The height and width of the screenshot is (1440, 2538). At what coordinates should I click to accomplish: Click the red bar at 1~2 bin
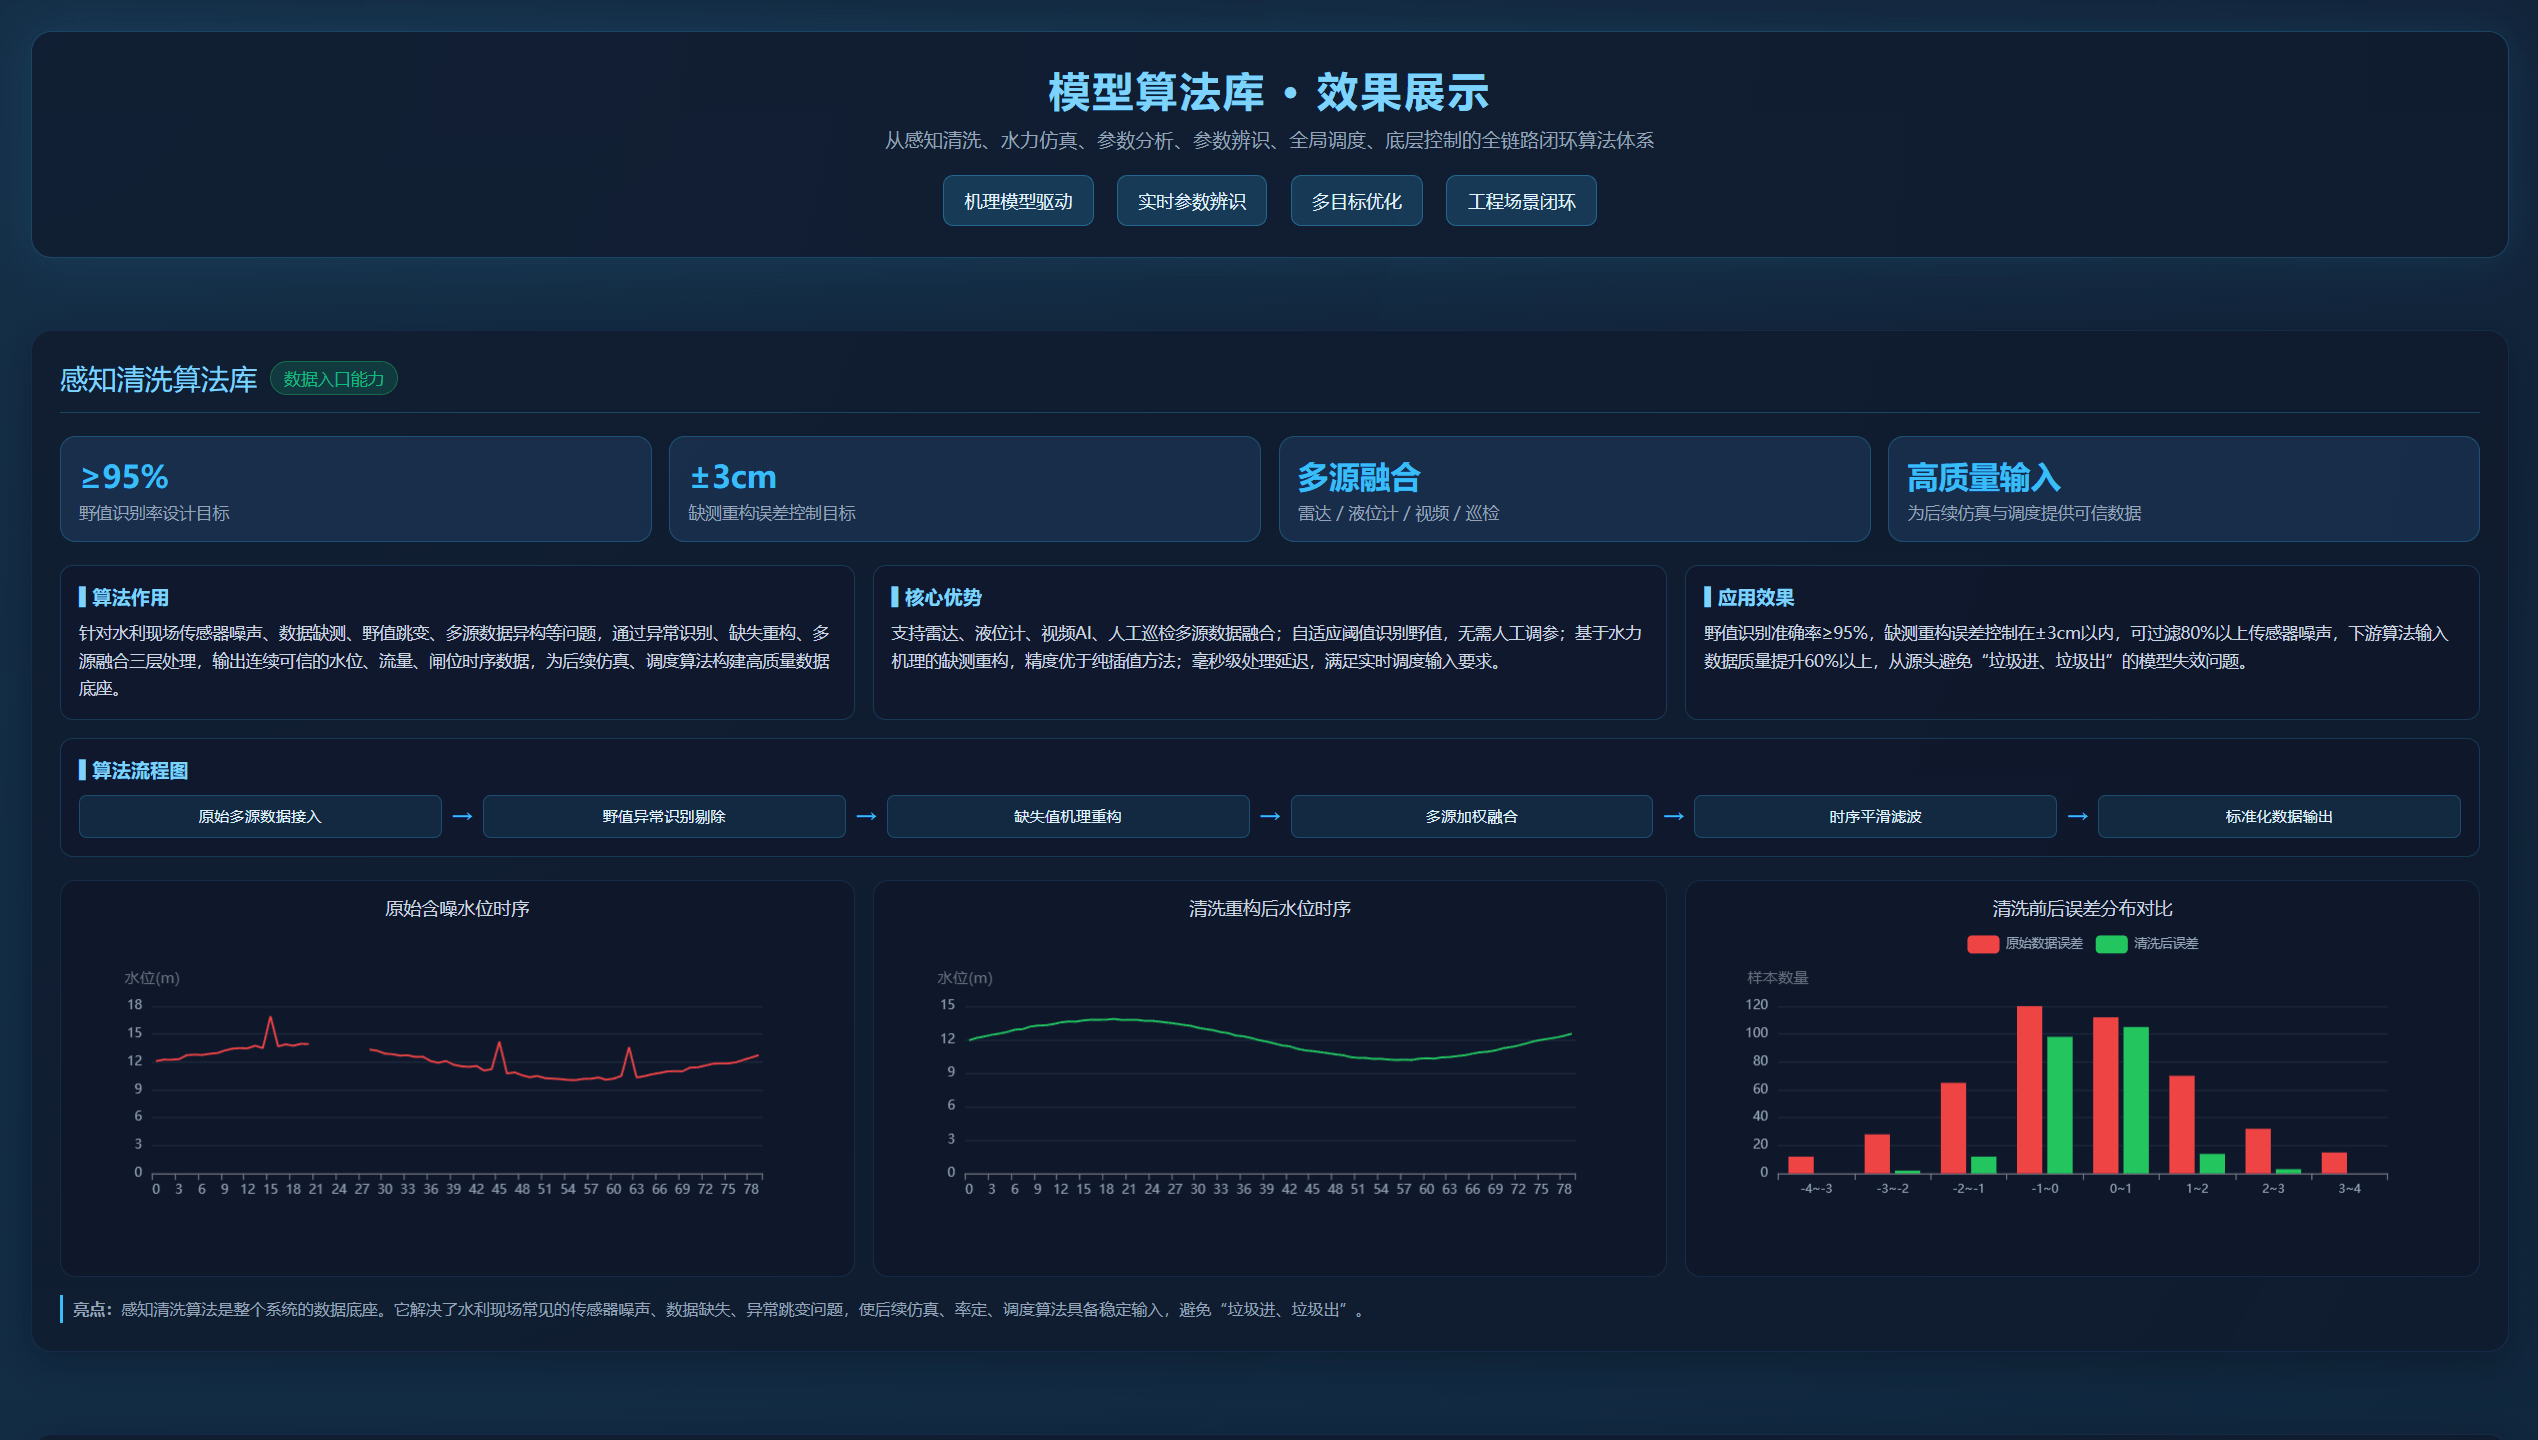[x=2182, y=1125]
